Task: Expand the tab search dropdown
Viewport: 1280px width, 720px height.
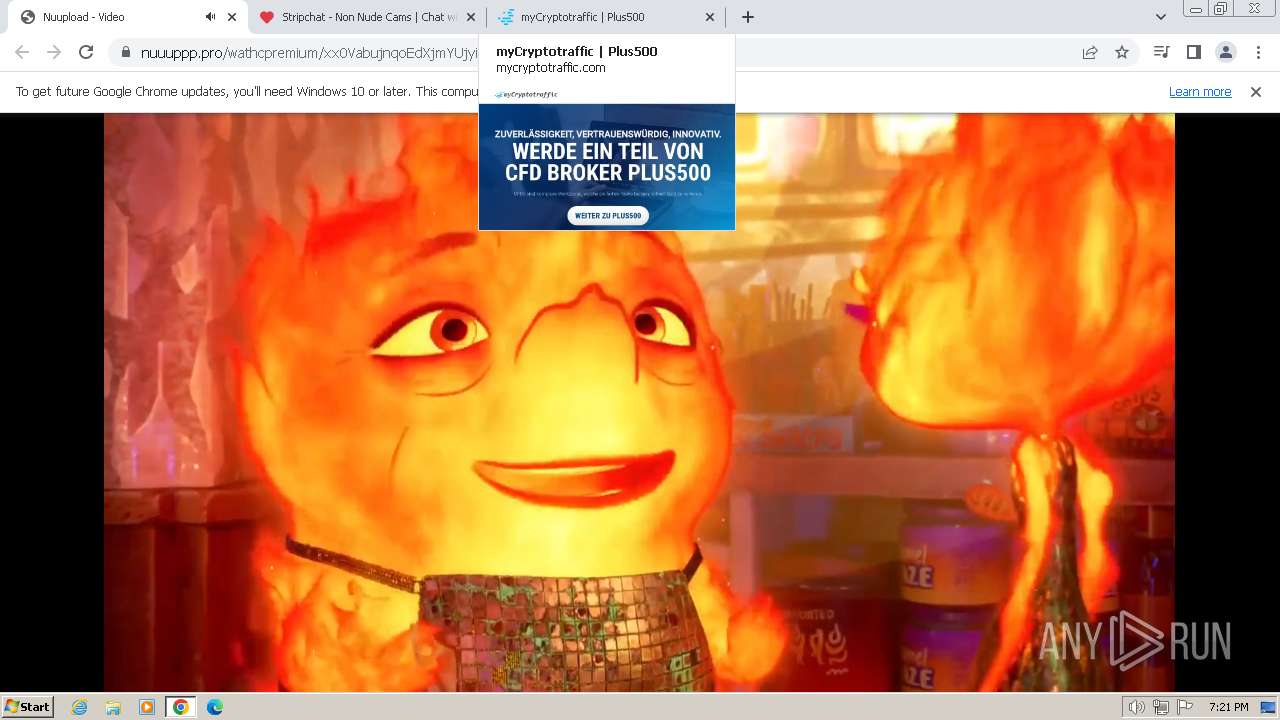Action: click(1160, 17)
